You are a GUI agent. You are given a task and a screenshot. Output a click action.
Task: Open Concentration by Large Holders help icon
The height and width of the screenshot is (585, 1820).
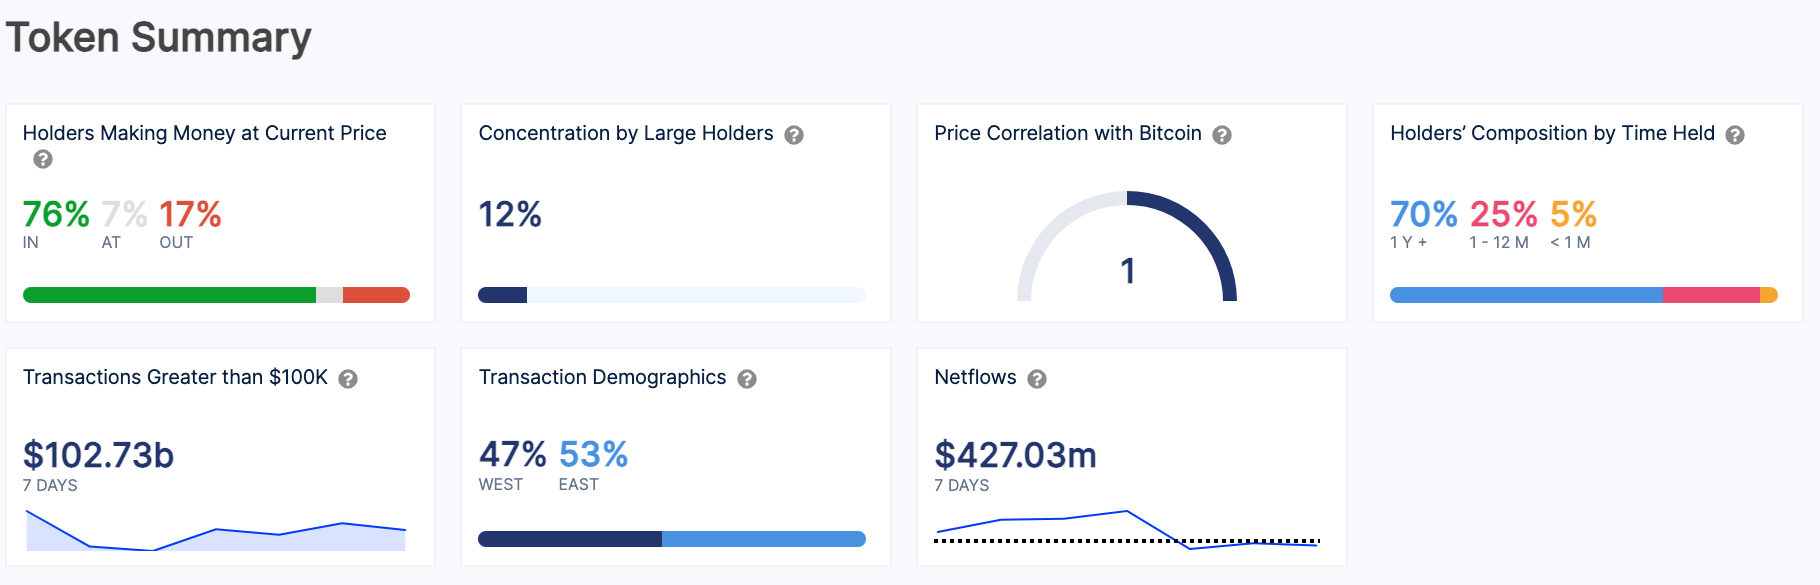point(794,135)
